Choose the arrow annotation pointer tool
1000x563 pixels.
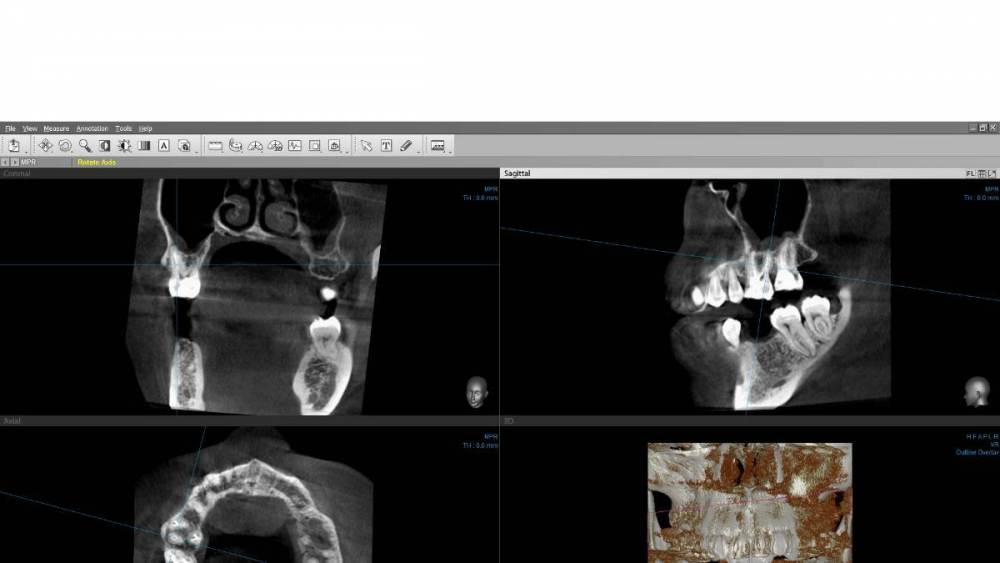click(366, 146)
